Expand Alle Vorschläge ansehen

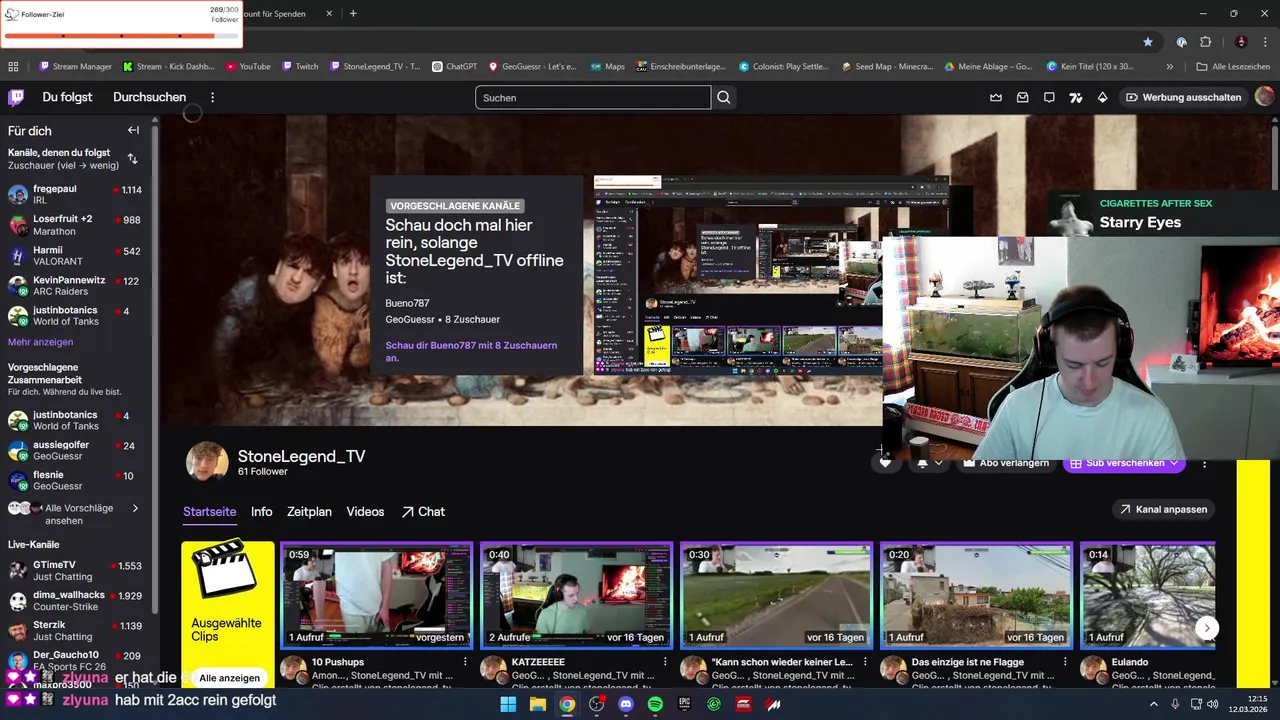75,514
